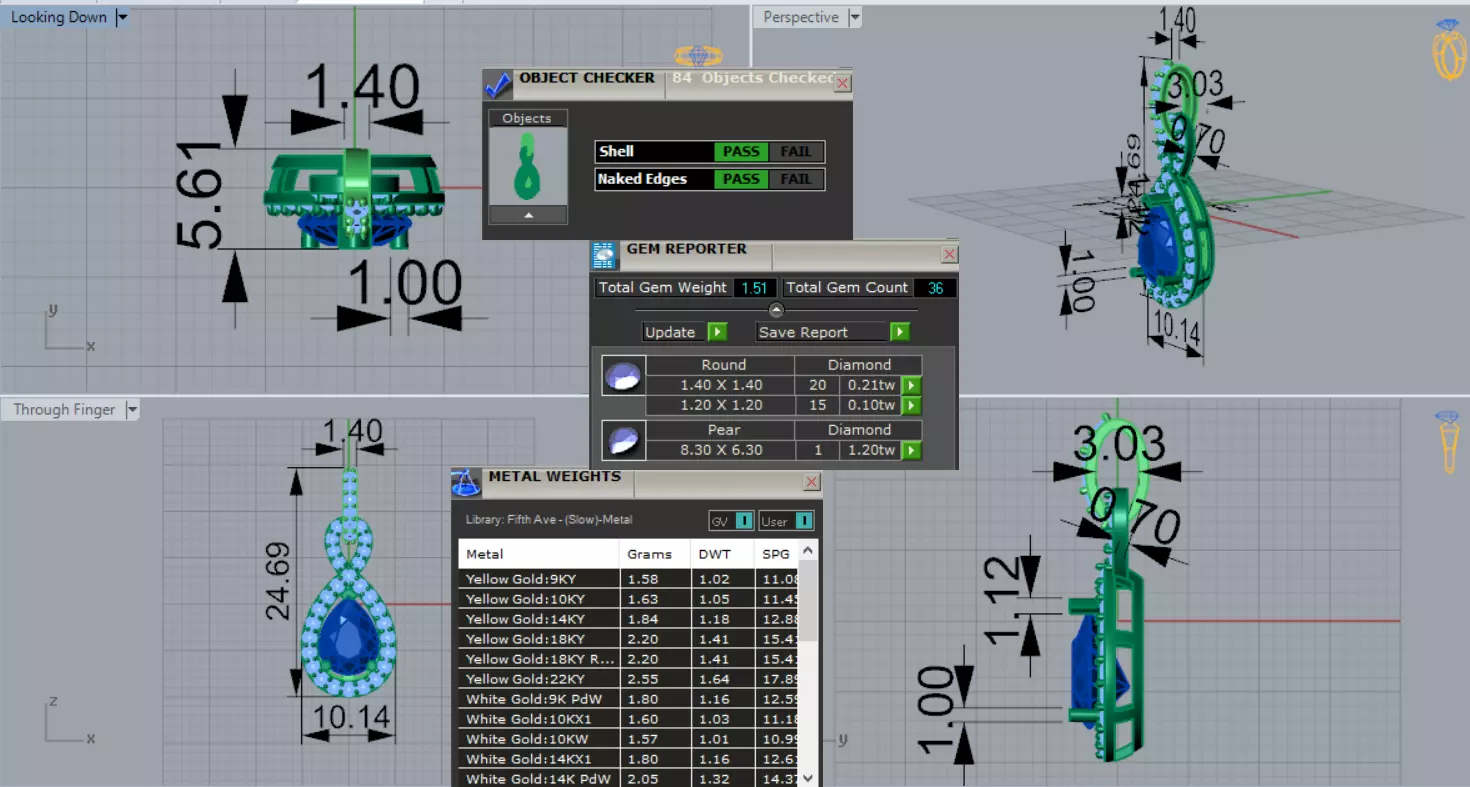Select the round diamond gem icon
This screenshot has width=1470, height=787.
pyautogui.click(x=623, y=376)
